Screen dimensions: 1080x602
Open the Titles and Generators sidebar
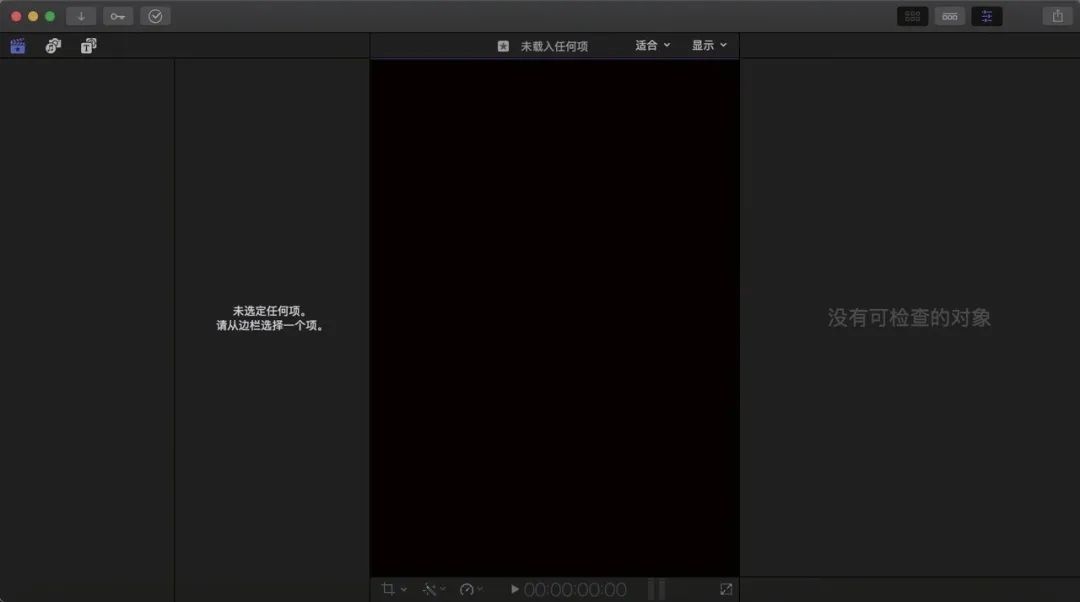click(88, 46)
